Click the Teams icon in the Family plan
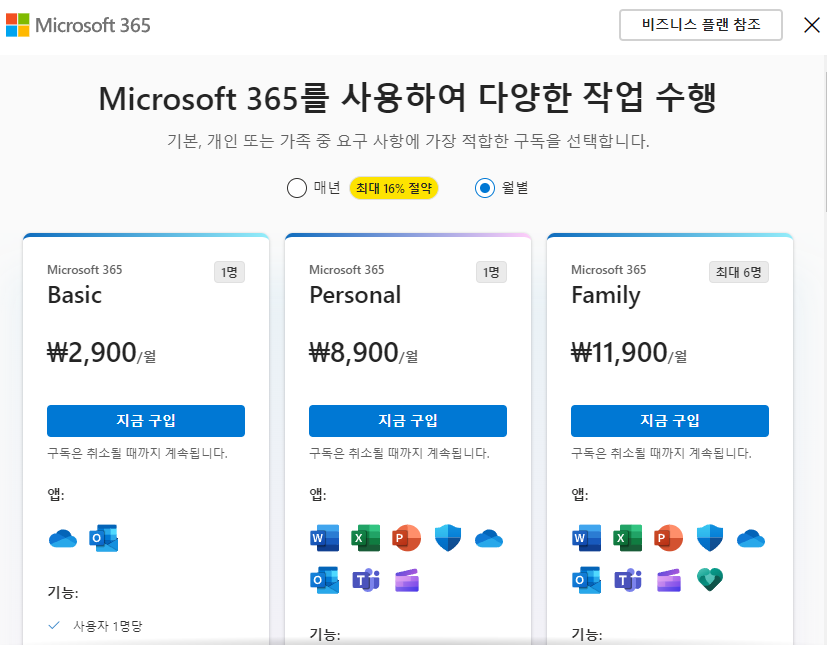Image resolution: width=827 pixels, height=645 pixels. point(628,580)
